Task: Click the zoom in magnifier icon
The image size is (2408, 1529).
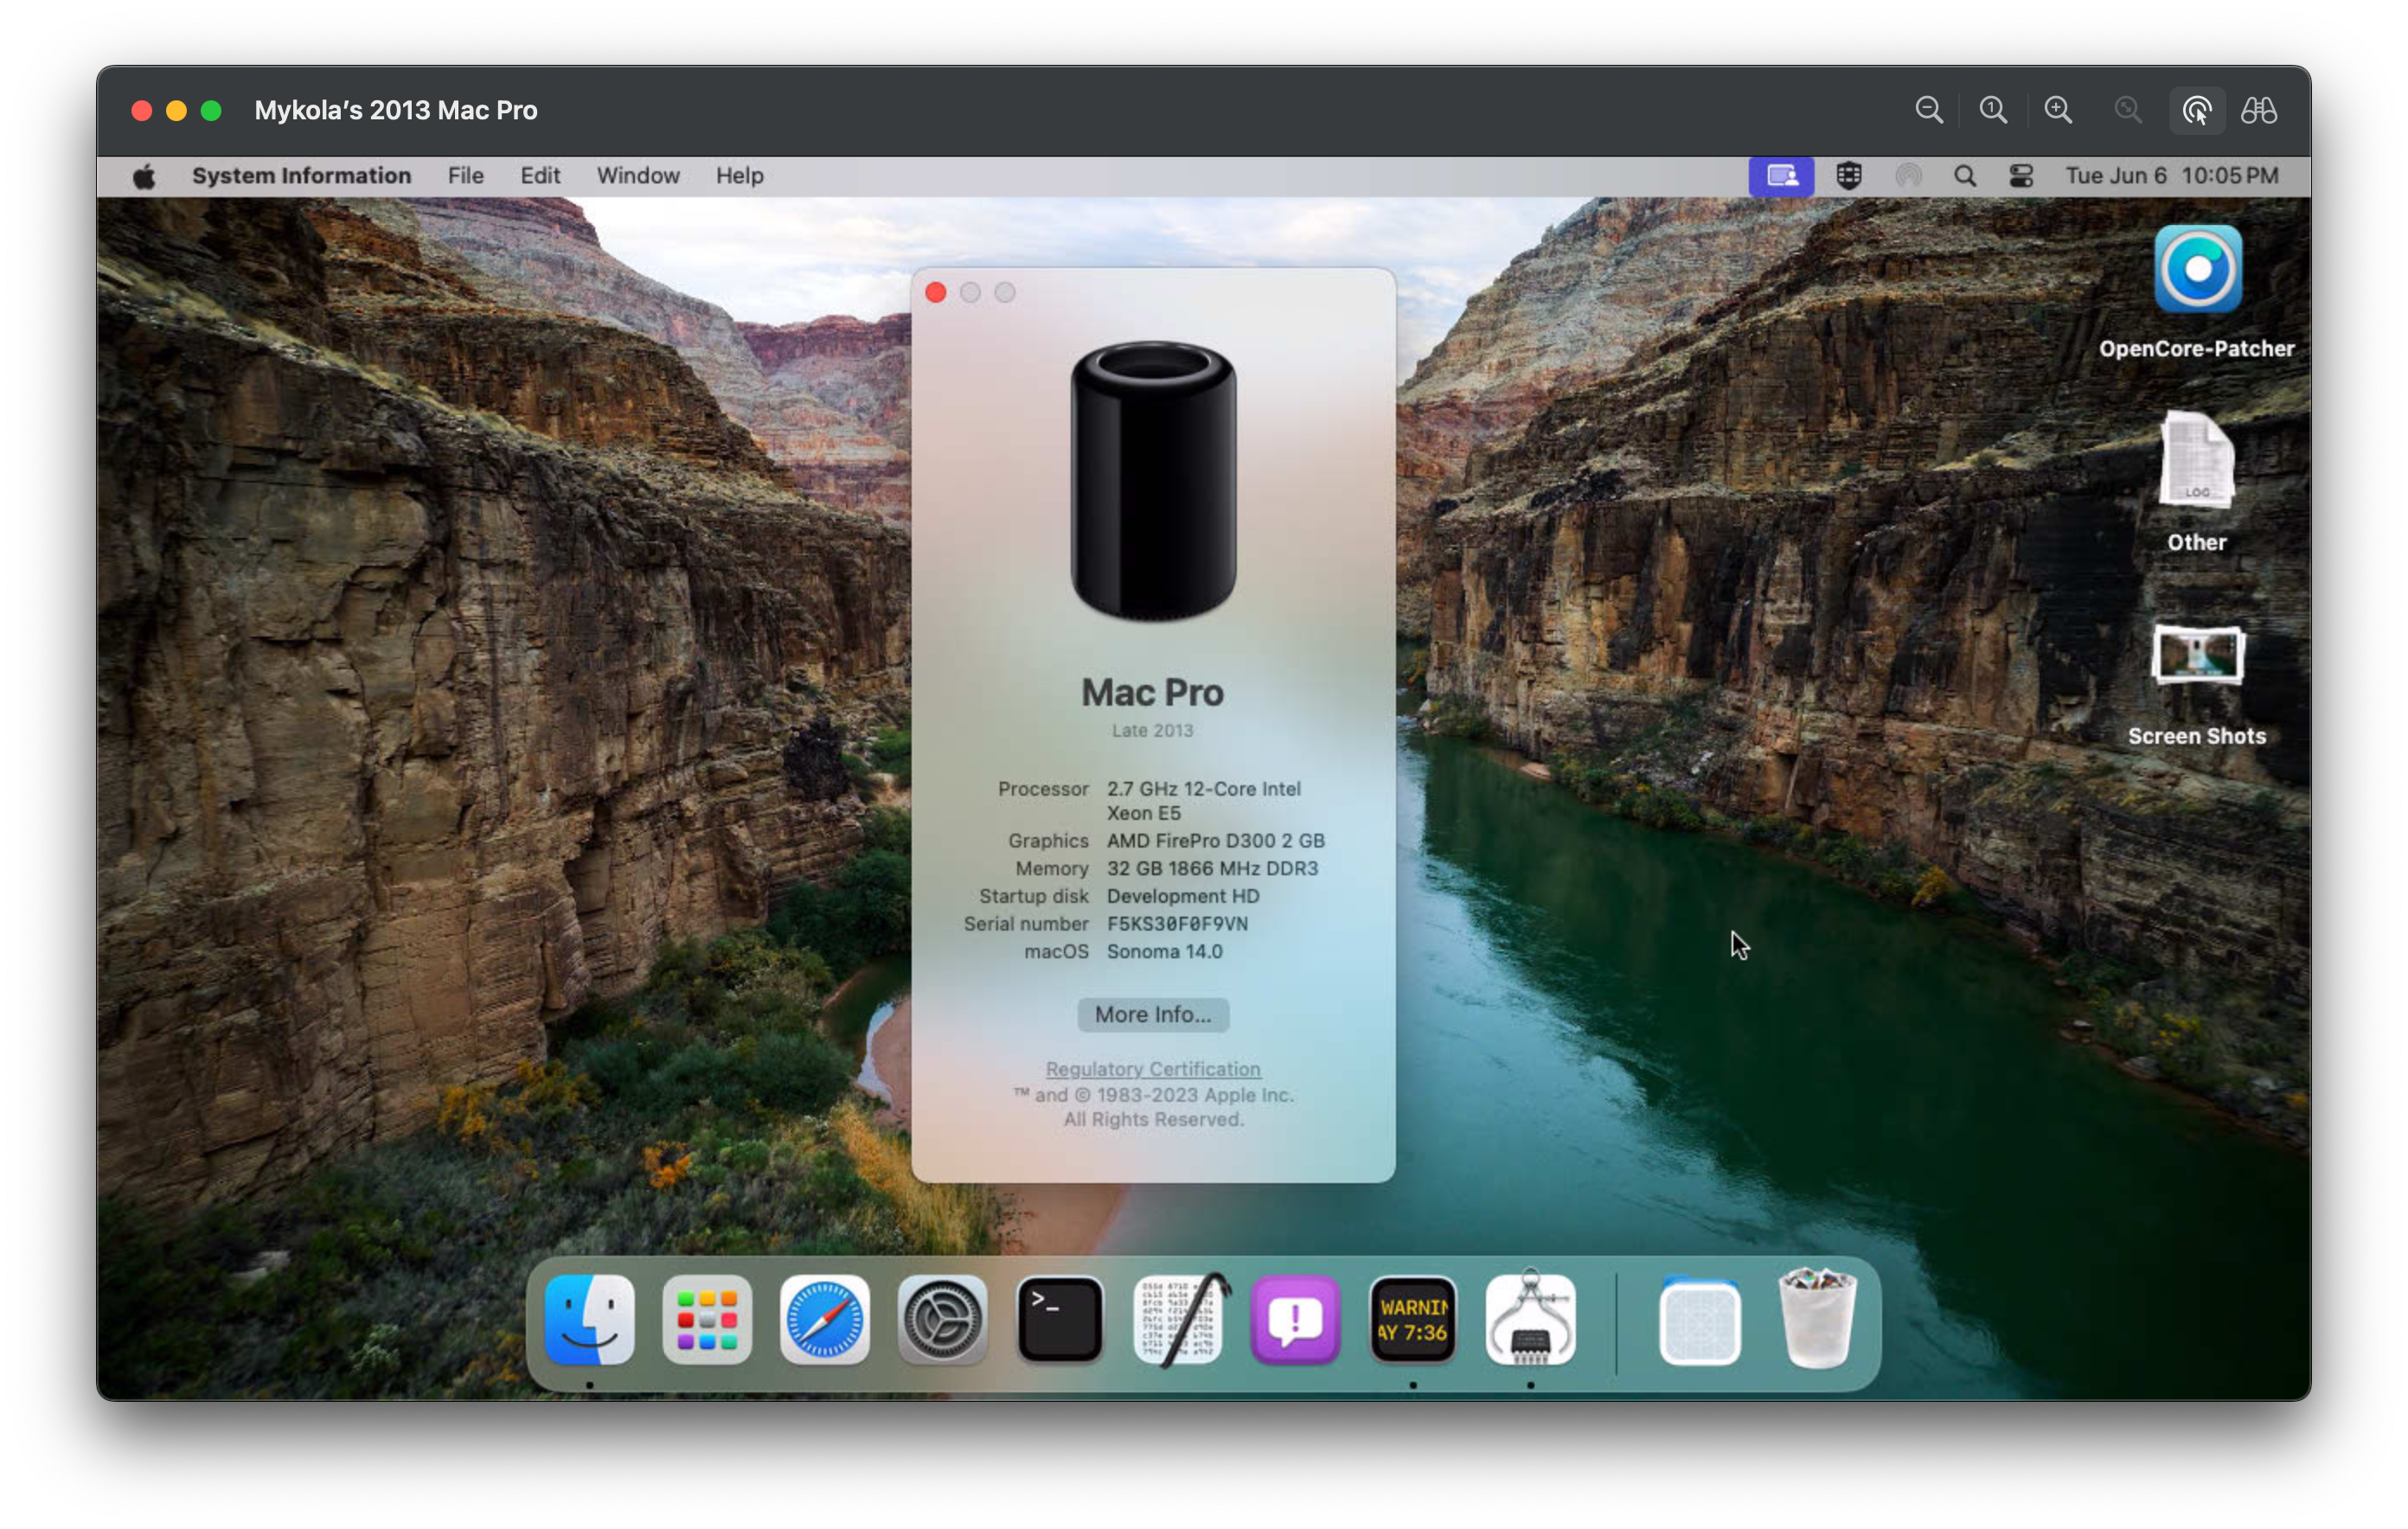Action: tap(2057, 110)
